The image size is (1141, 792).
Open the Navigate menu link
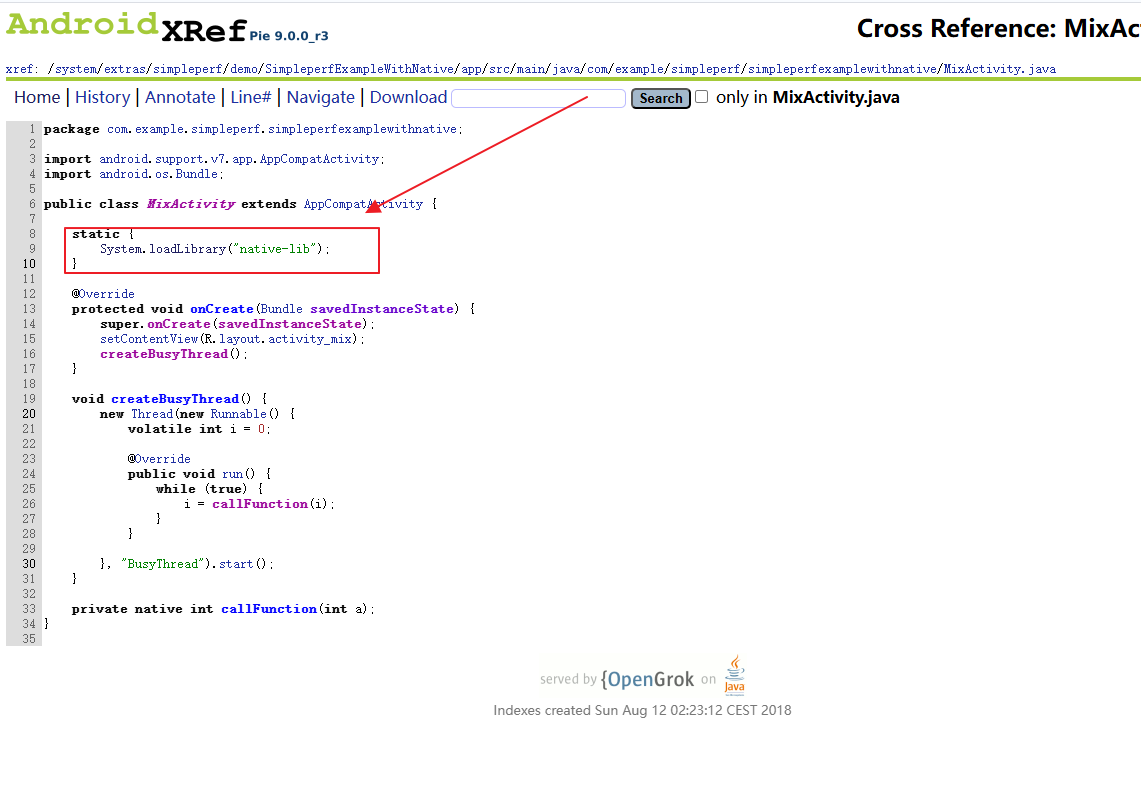pos(320,98)
